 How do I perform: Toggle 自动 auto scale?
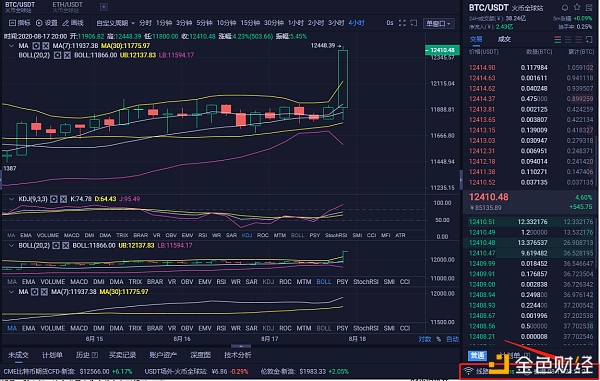pyautogui.click(x=452, y=339)
